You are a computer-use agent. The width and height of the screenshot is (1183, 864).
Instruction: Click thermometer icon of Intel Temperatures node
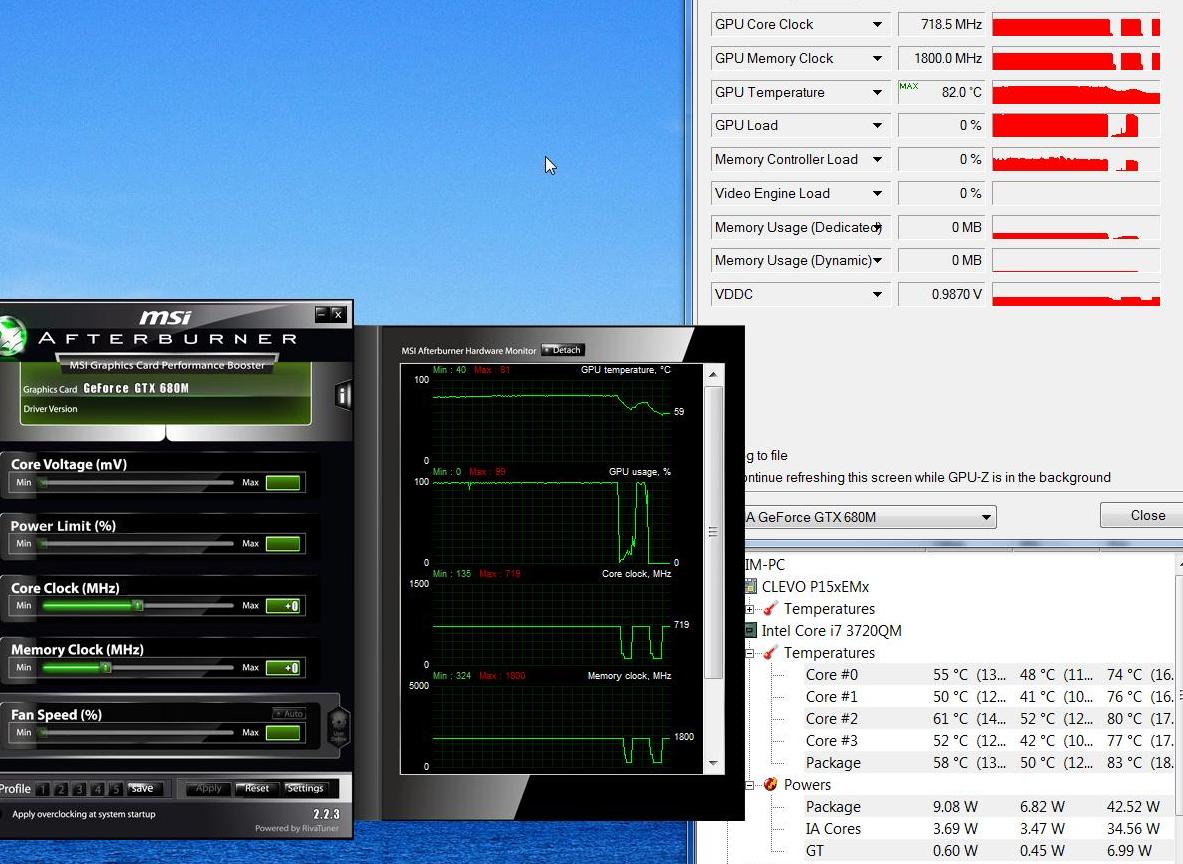[770, 653]
